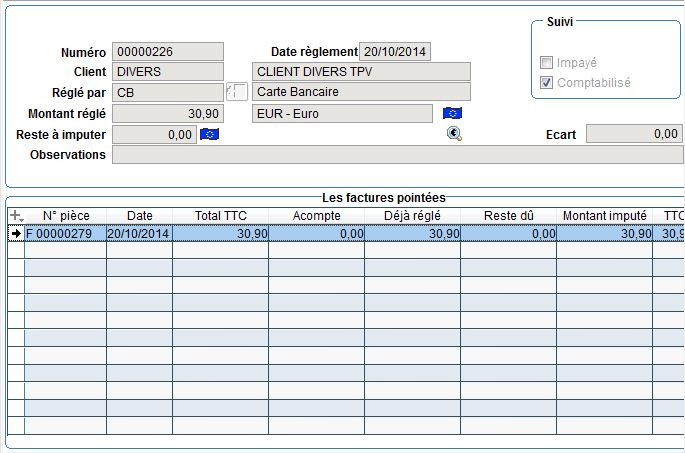Click the Total TTC column header

coord(221,216)
